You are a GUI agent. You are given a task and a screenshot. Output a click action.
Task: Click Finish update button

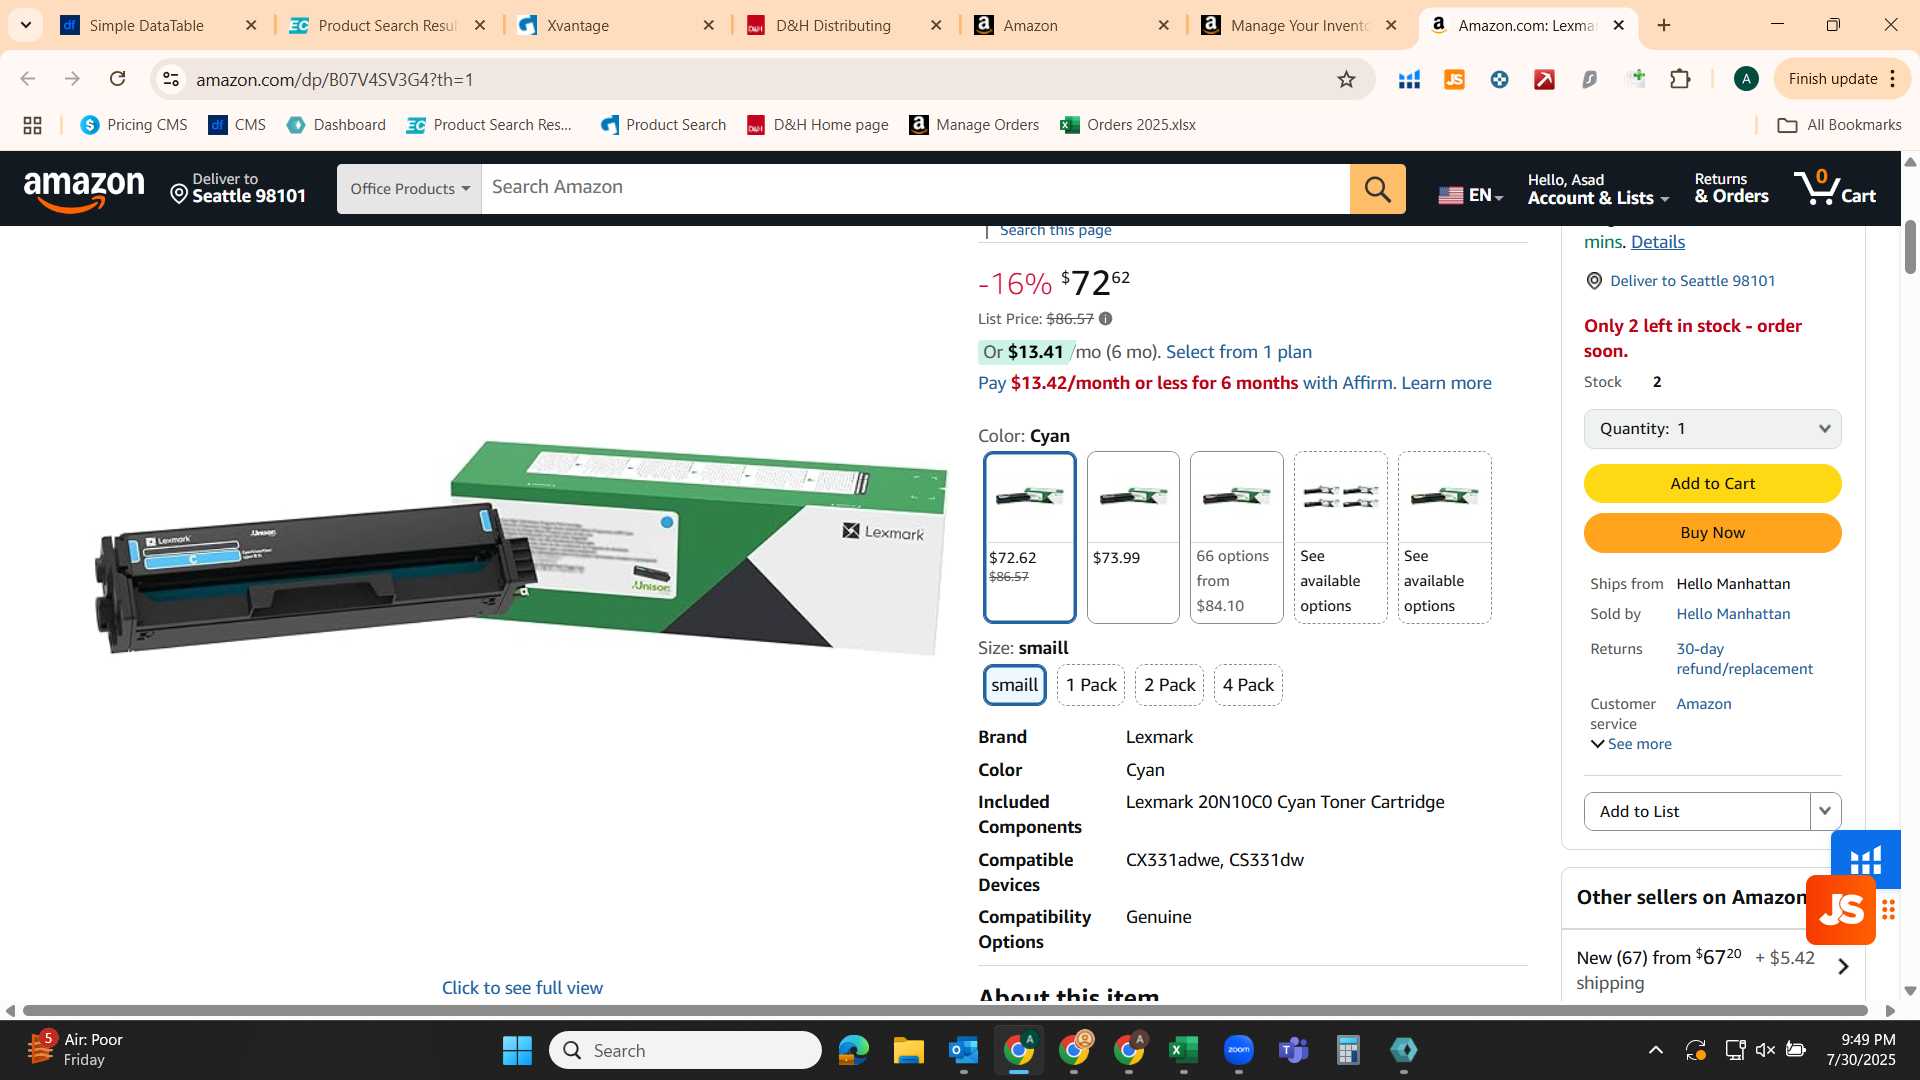1842,79
